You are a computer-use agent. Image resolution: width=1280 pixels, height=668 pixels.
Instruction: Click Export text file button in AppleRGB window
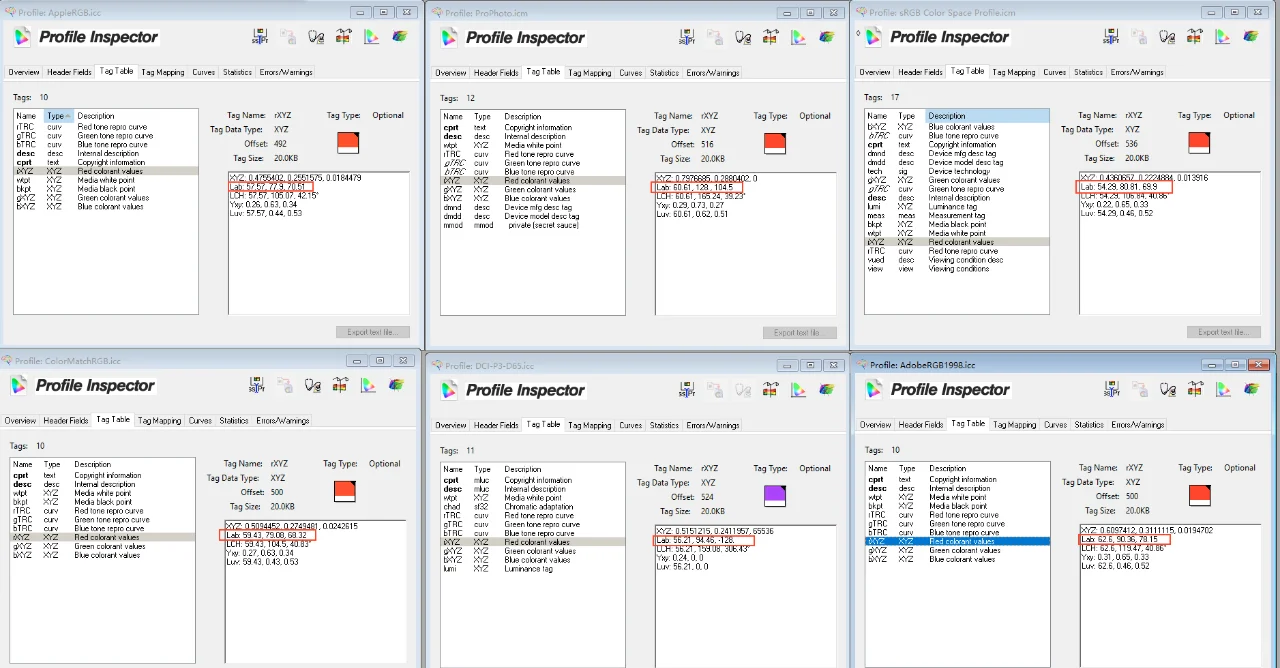(373, 331)
